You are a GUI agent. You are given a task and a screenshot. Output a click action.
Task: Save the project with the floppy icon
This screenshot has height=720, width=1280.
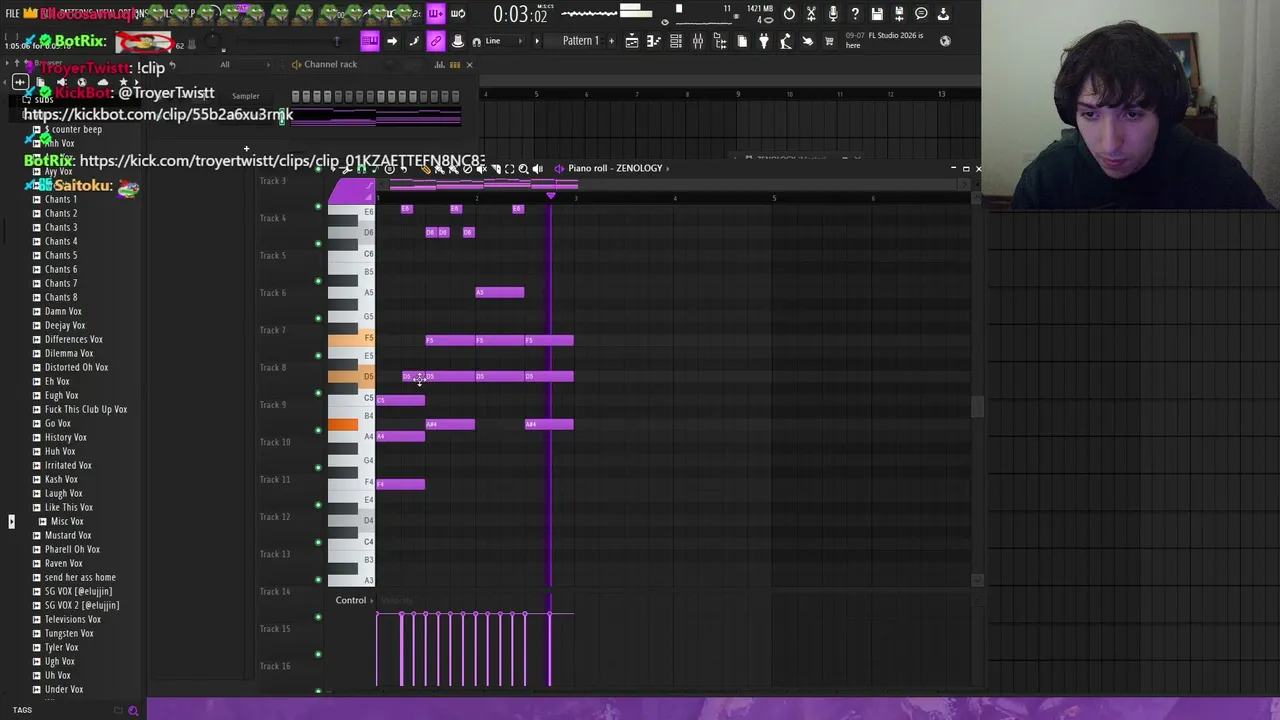tap(877, 13)
